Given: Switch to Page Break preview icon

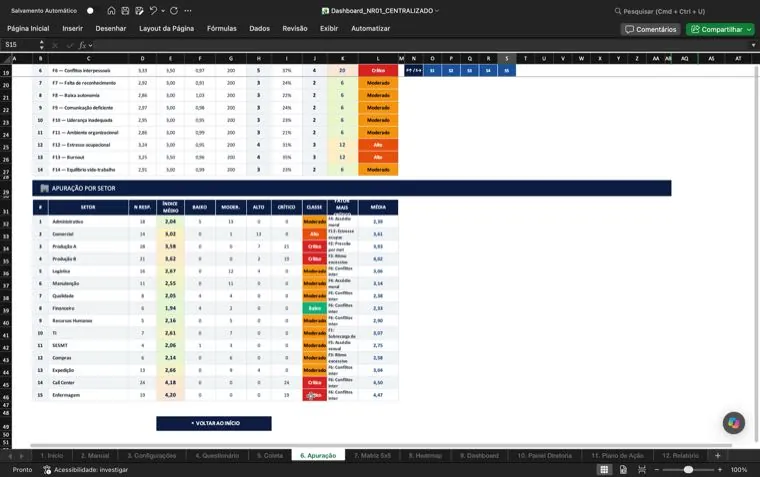Looking at the screenshot, I should pyautogui.click(x=642, y=470).
